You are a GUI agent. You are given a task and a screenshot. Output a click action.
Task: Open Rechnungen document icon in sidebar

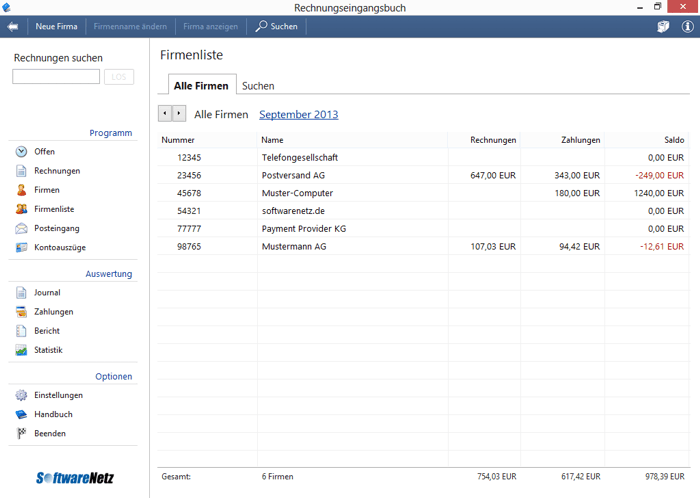(x=21, y=171)
